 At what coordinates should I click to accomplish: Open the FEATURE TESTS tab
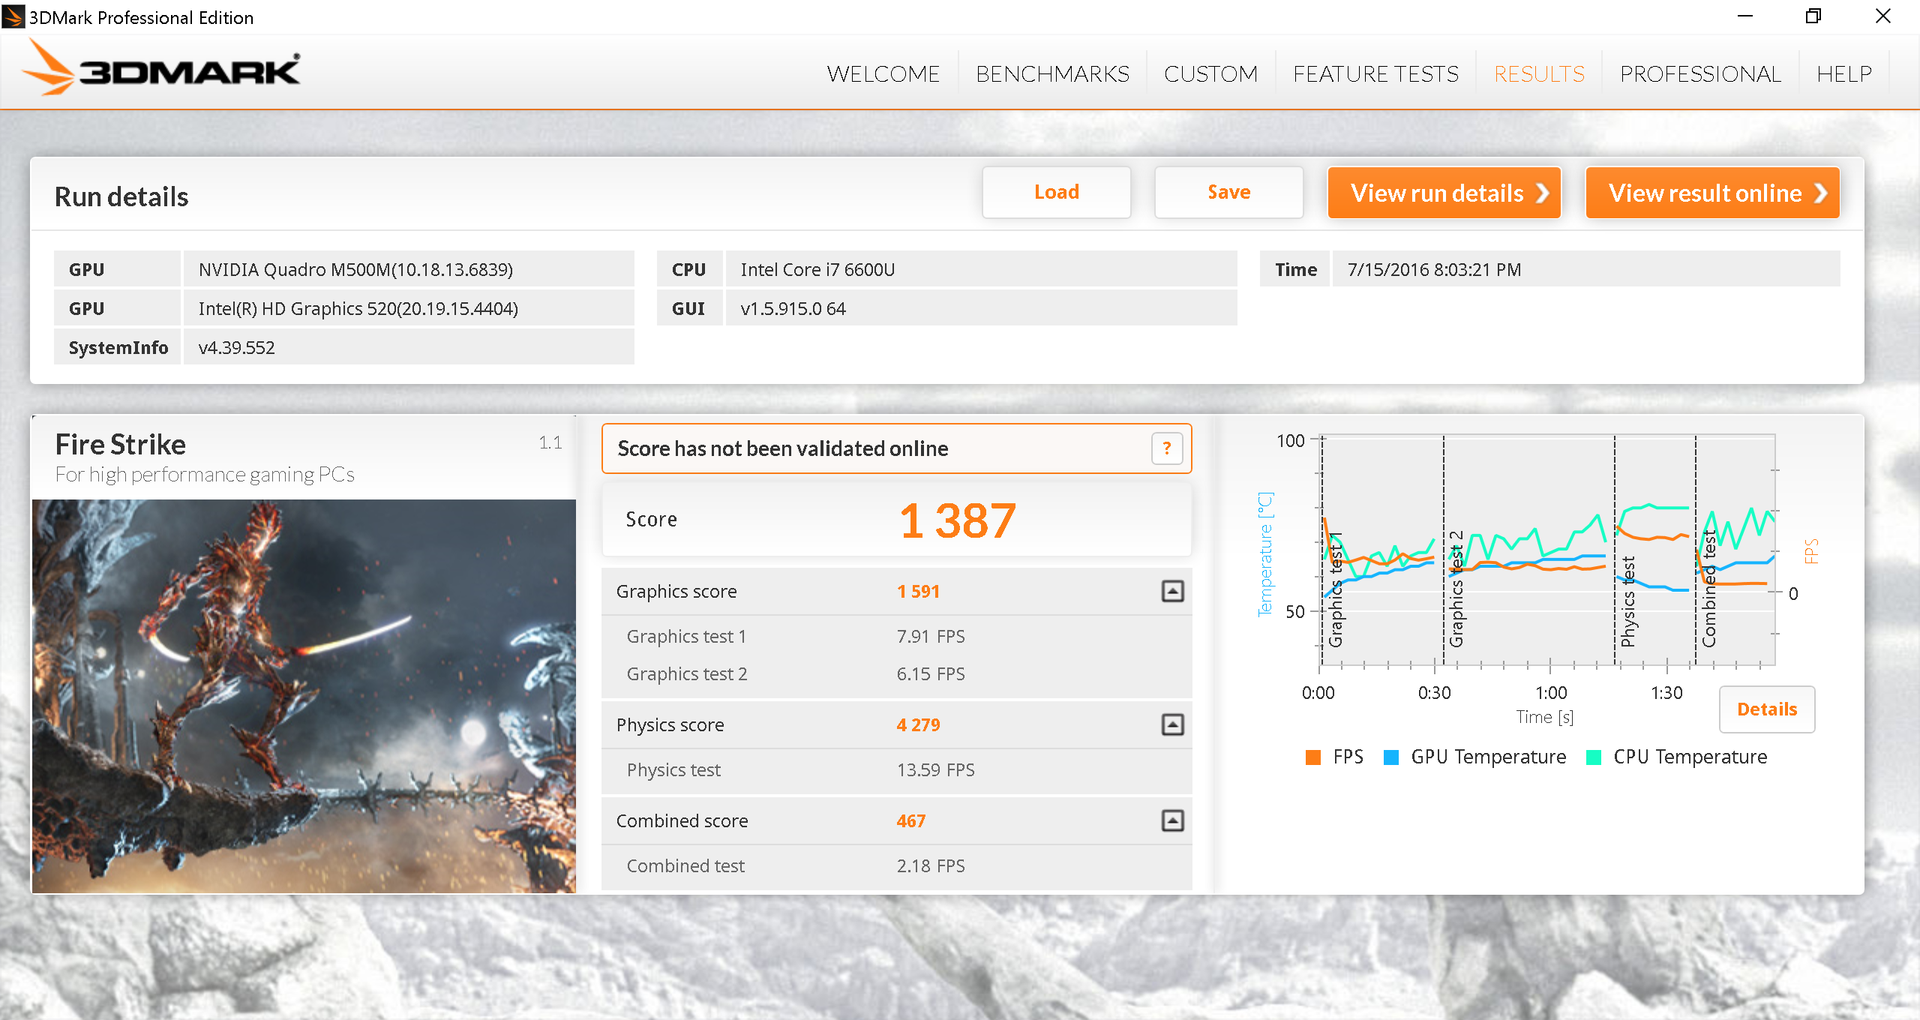pyautogui.click(x=1375, y=74)
